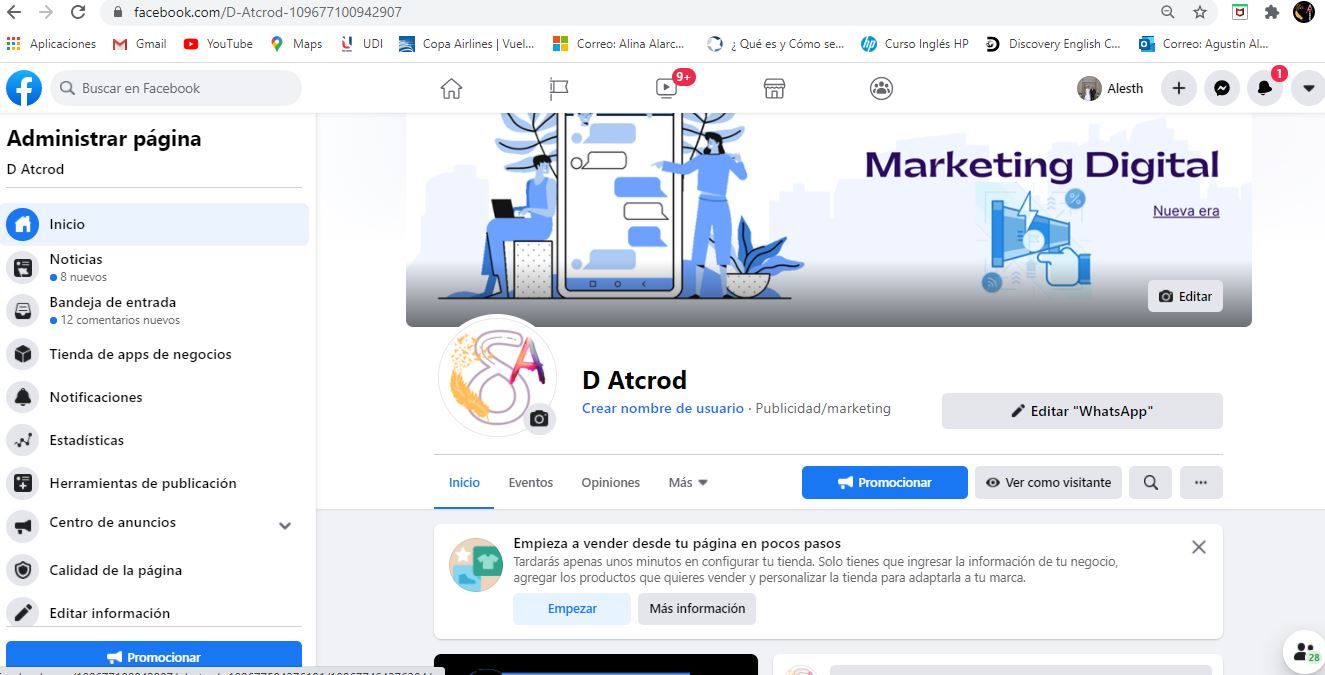Open the Gmail bookmark
This screenshot has height=675, width=1325.
(140, 44)
